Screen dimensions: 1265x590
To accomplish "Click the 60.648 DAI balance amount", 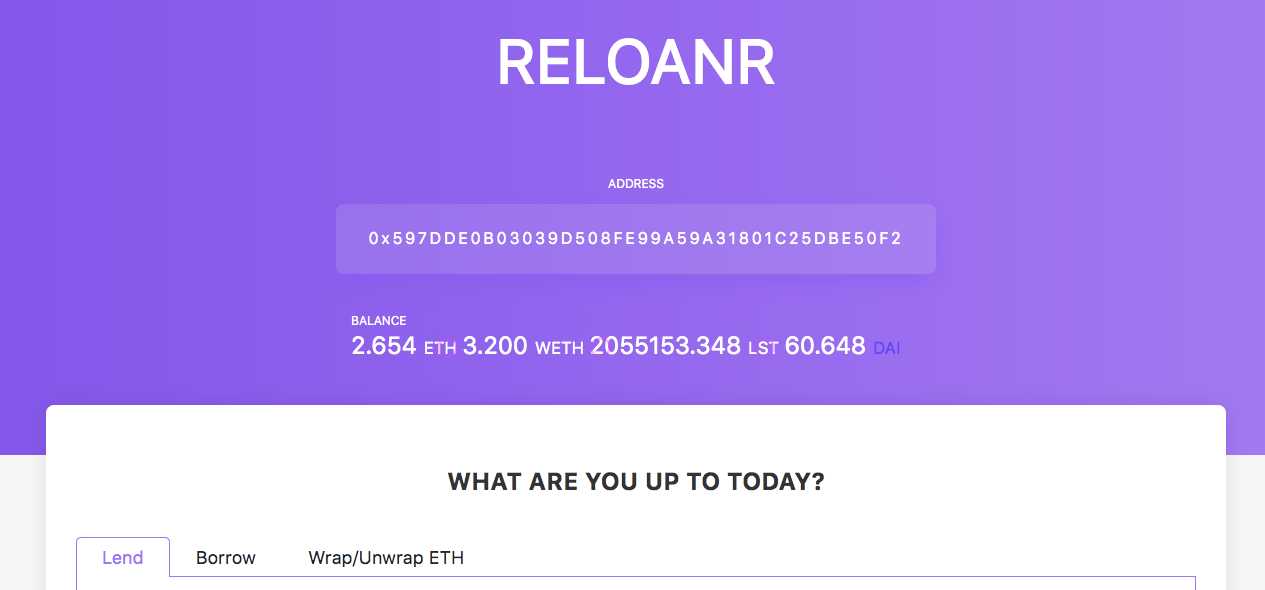I will [825, 346].
